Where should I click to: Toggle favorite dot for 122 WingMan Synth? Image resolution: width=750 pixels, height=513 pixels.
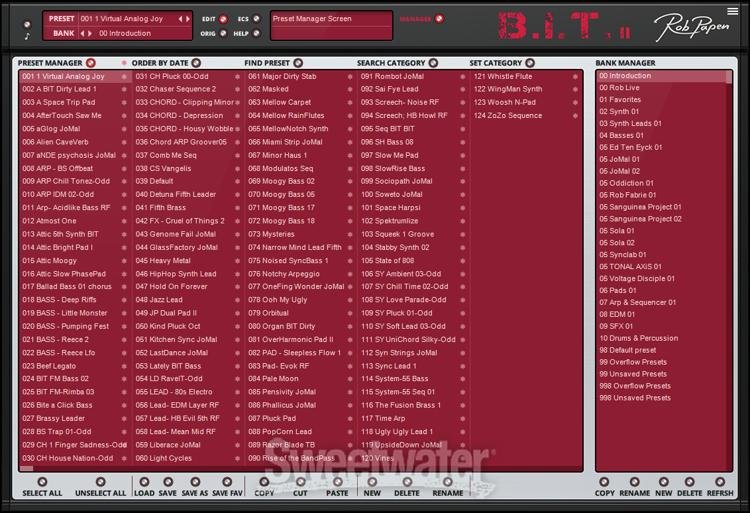(575, 89)
